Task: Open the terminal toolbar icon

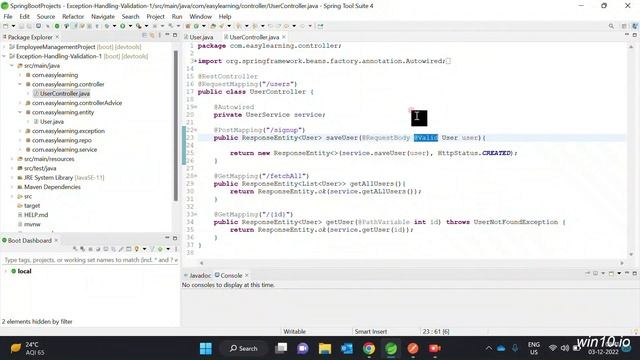Action: point(38,26)
